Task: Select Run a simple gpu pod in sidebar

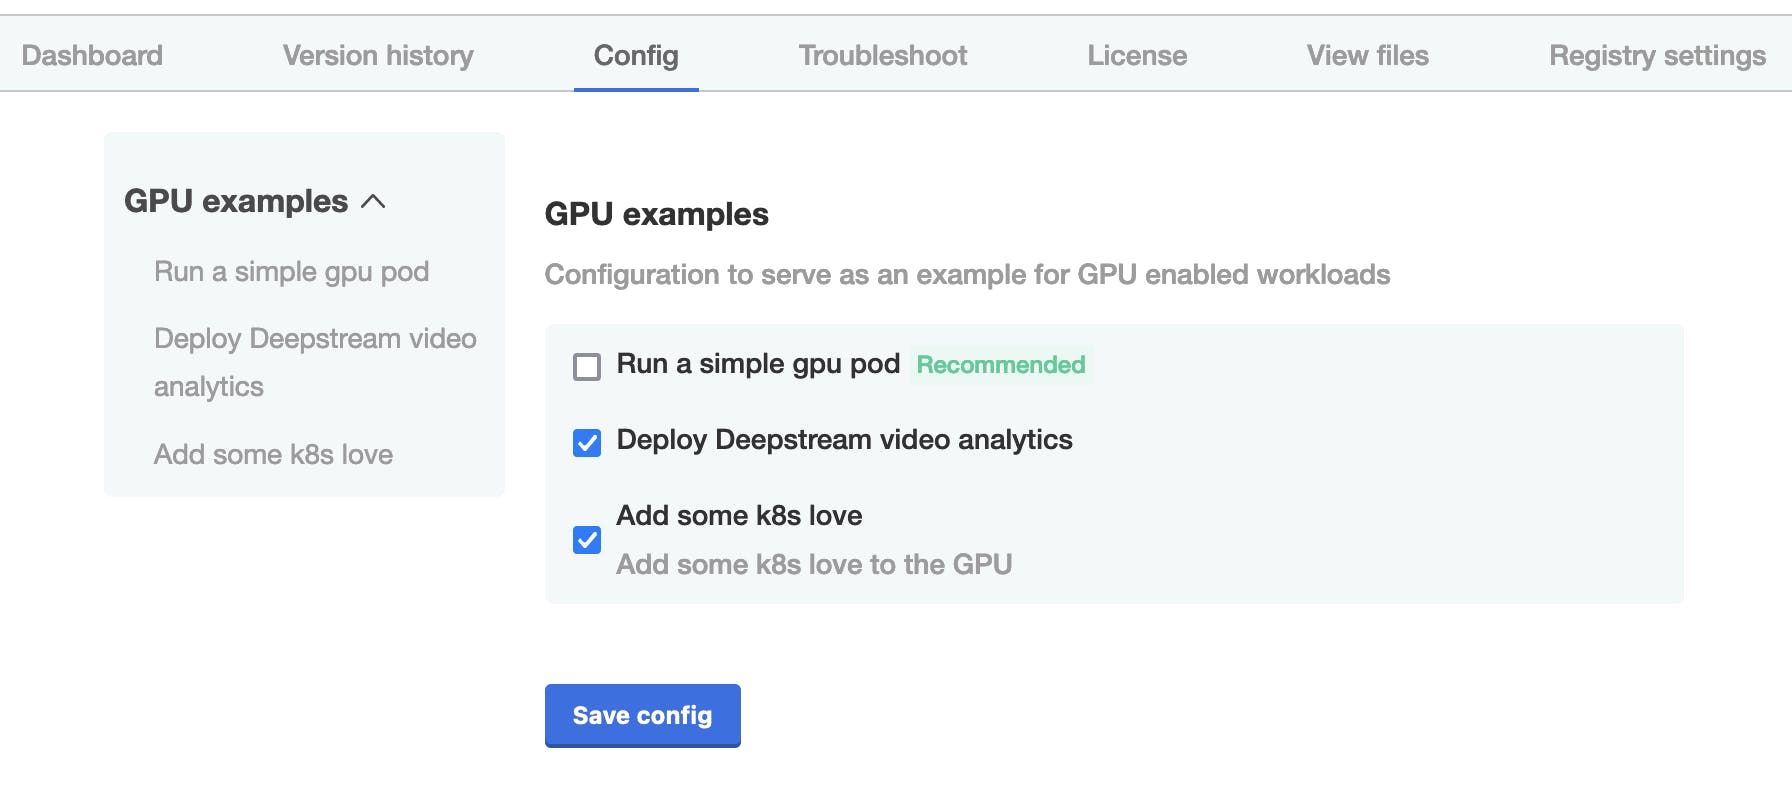Action: pos(291,271)
